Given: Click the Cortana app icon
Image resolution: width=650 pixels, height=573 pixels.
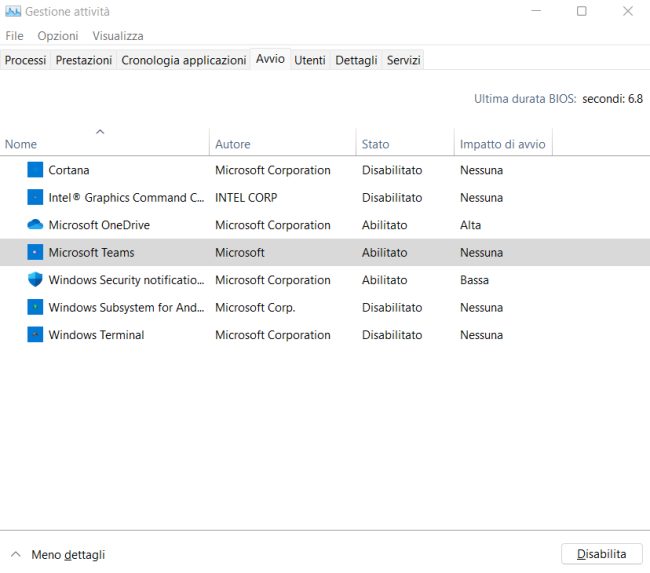Looking at the screenshot, I should (35, 170).
